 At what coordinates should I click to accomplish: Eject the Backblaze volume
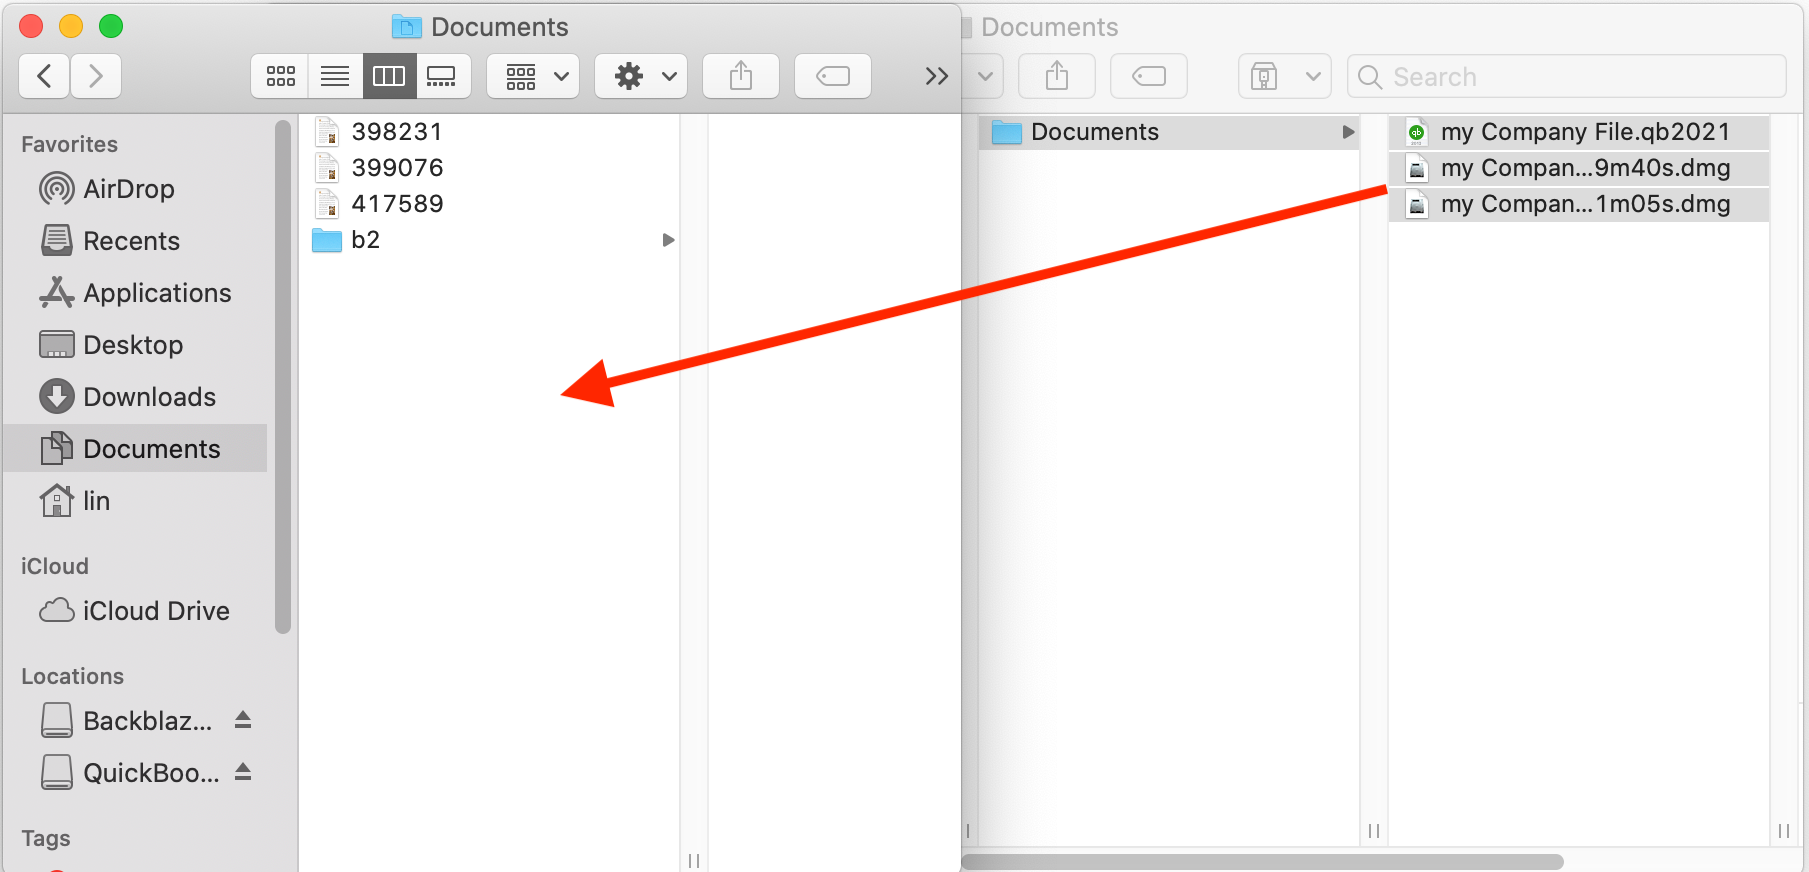[243, 720]
